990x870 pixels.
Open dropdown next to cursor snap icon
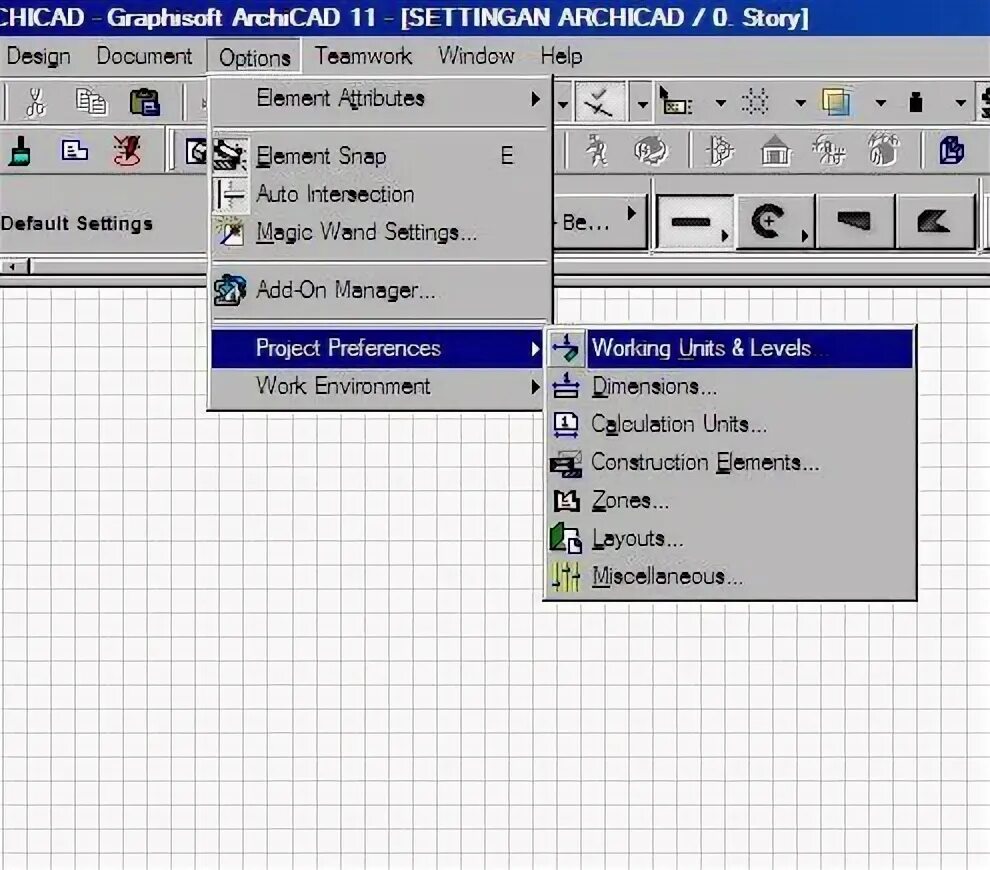[x=720, y=103]
